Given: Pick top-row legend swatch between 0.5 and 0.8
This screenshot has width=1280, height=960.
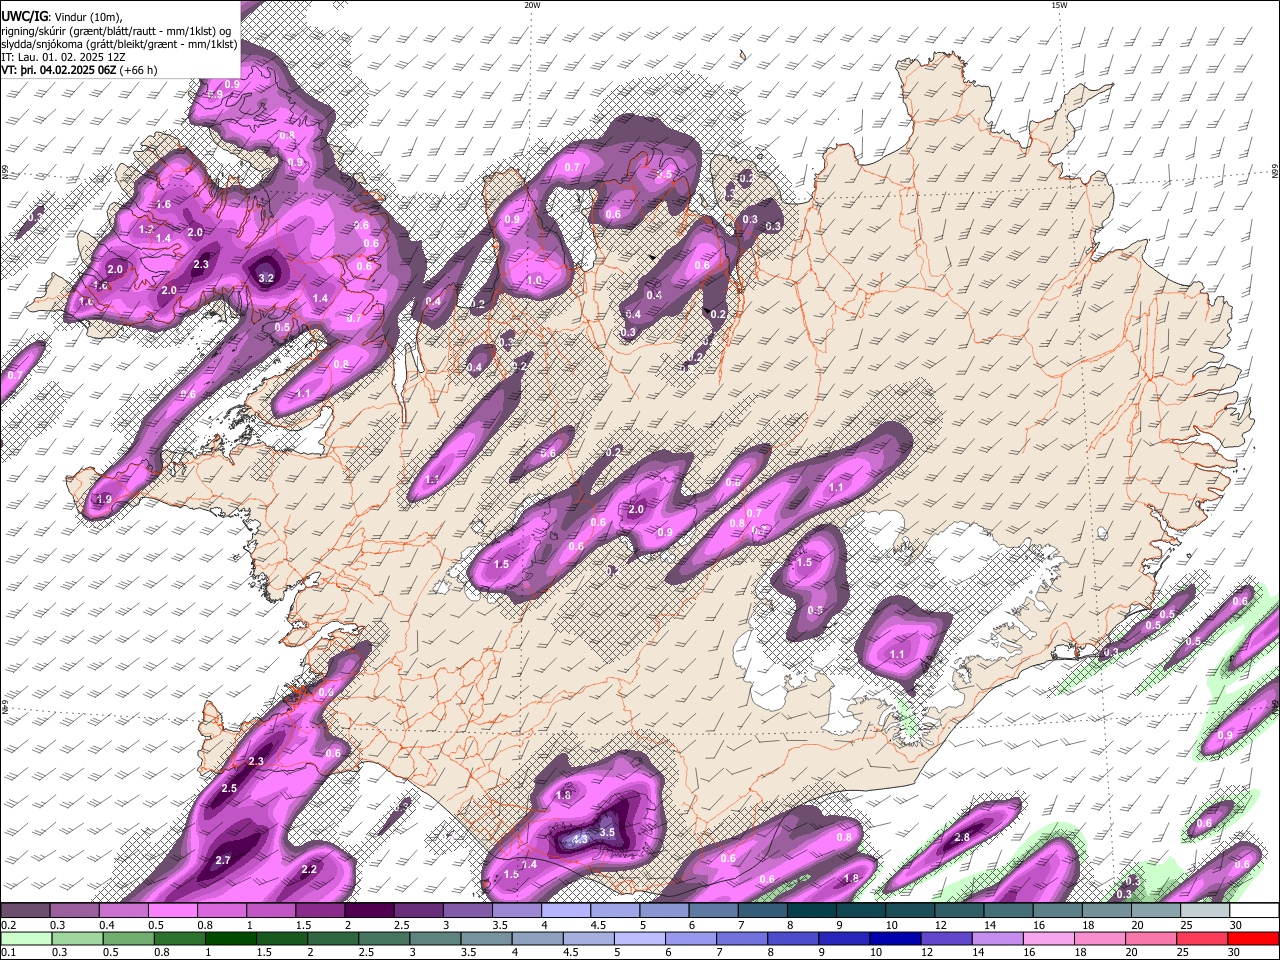Looking at the screenshot, I should [x=172, y=911].
